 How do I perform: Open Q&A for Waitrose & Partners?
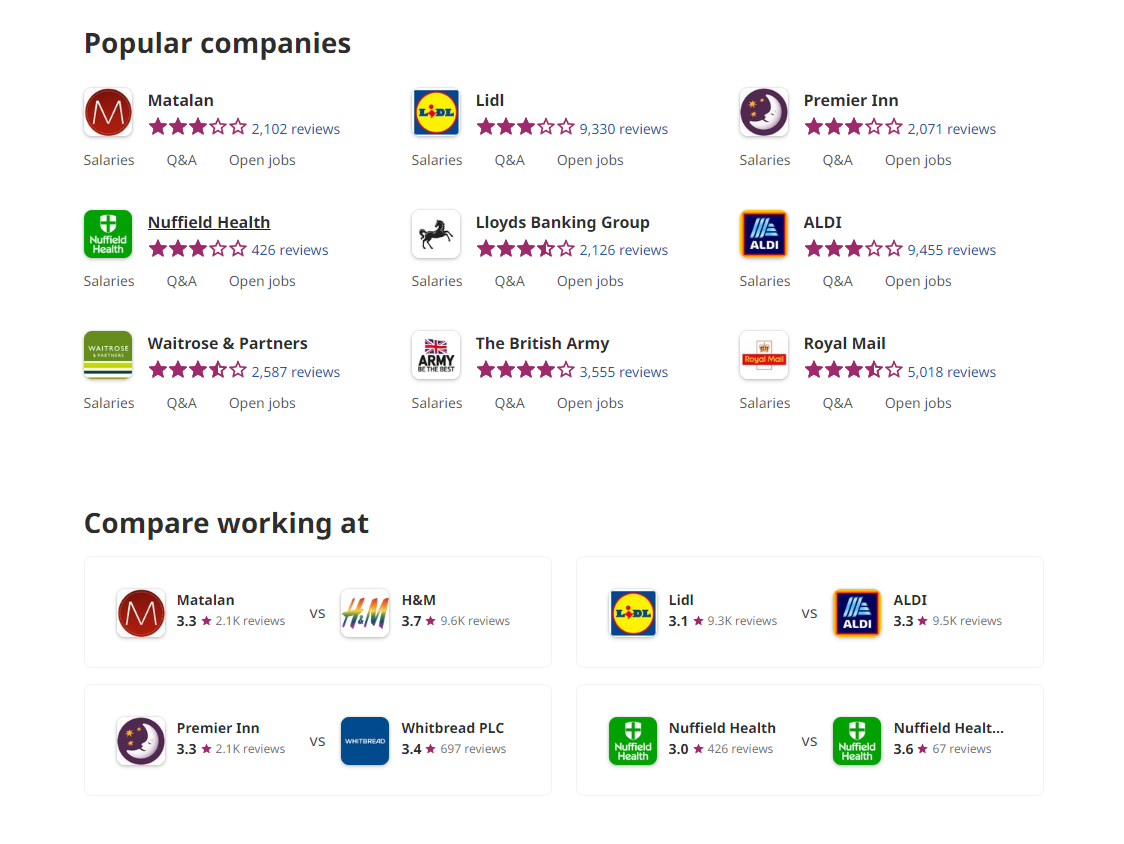pos(182,403)
